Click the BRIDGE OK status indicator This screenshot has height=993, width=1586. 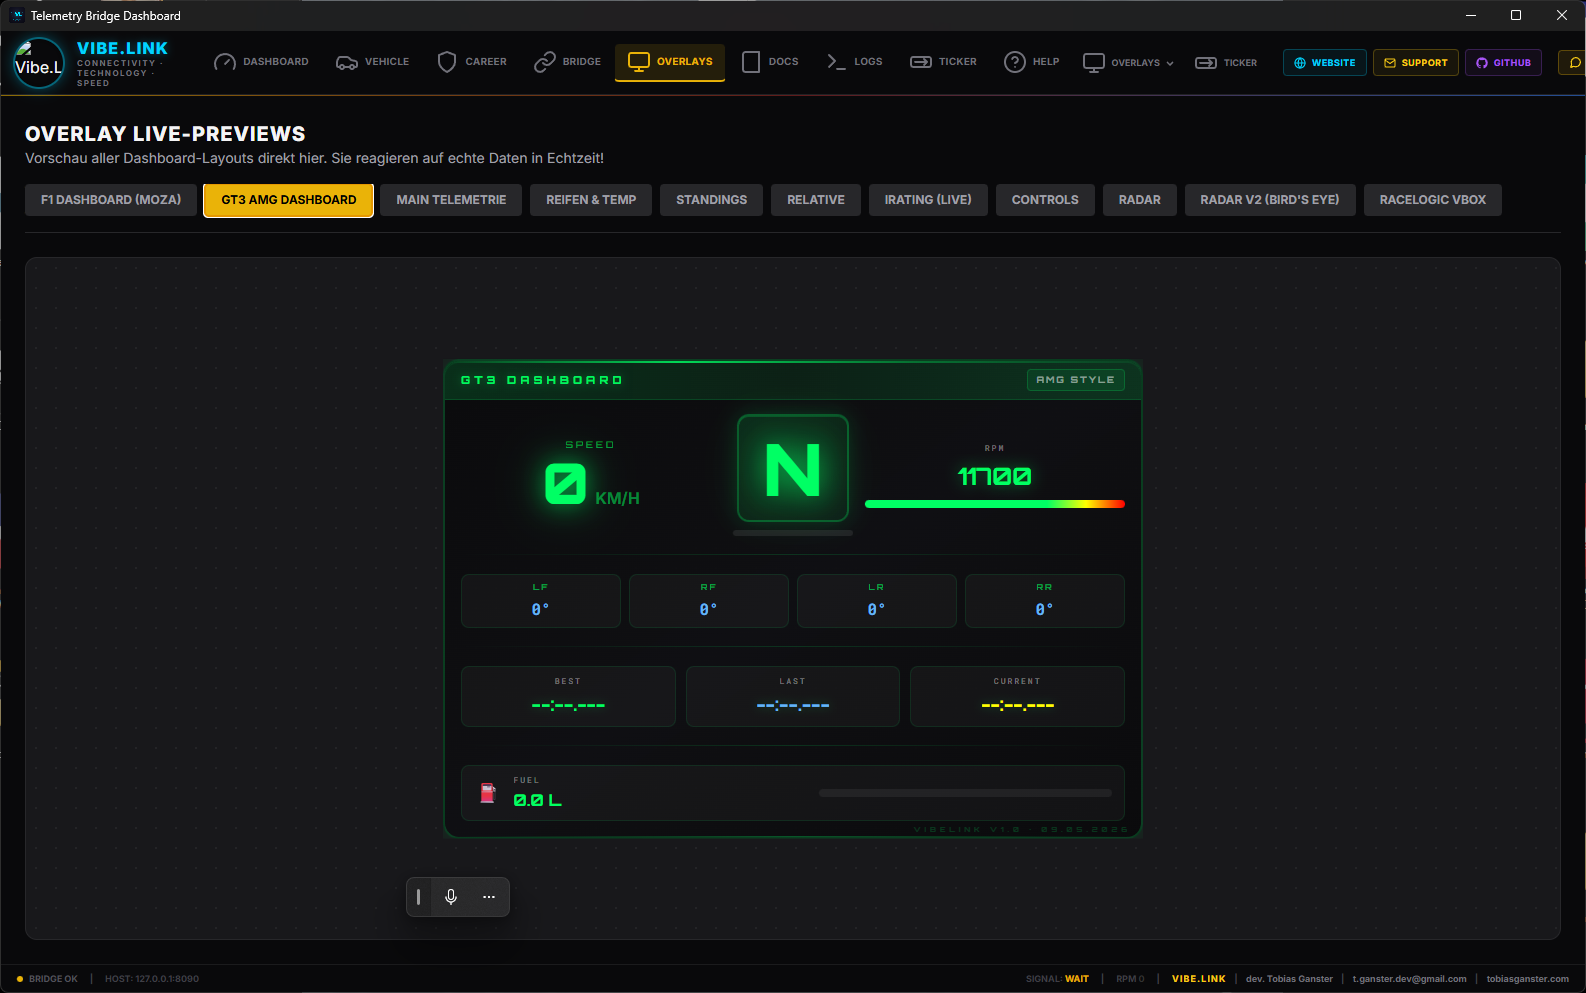[x=47, y=979]
